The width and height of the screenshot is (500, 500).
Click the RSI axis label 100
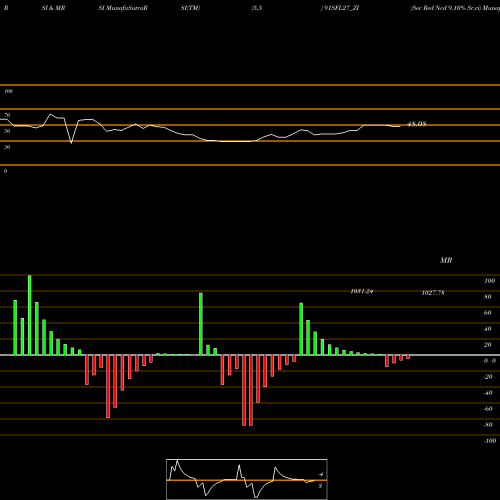coord(8,91)
